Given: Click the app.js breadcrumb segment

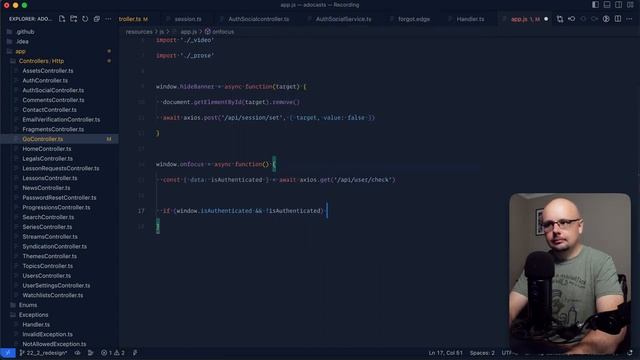Looking at the screenshot, I should point(188,31).
